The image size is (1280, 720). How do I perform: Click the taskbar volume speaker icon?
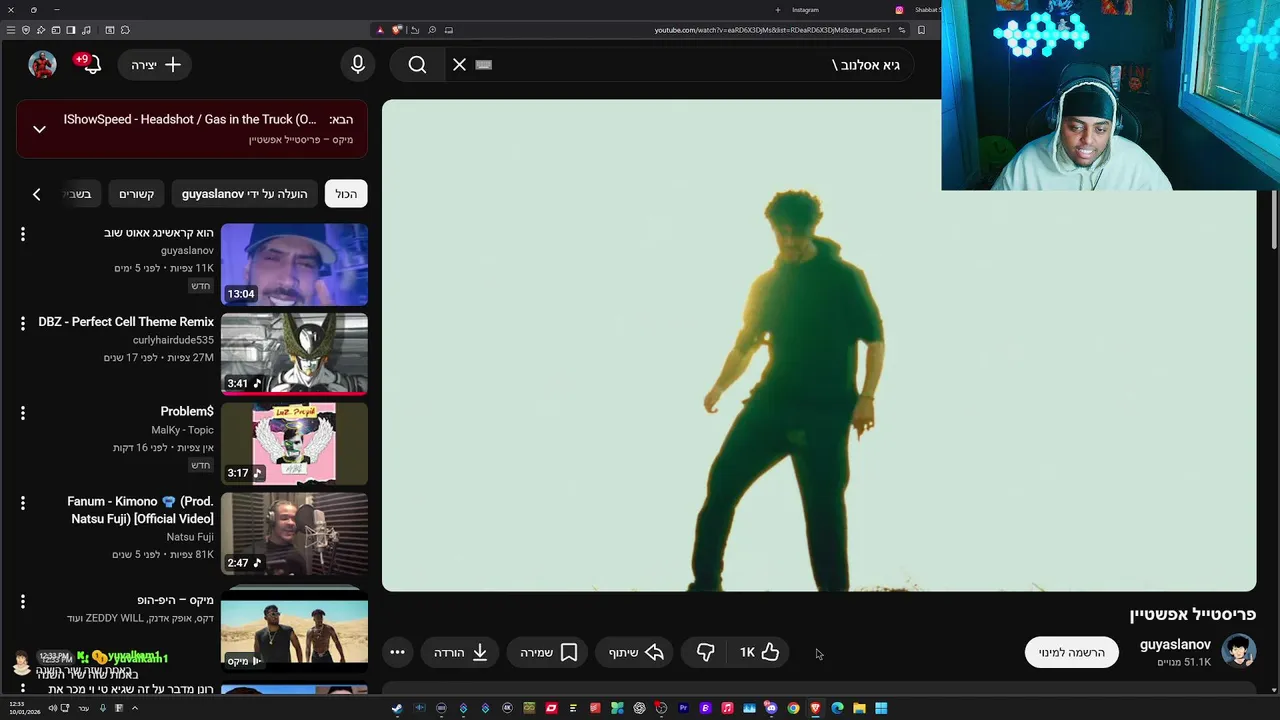[x=53, y=708]
